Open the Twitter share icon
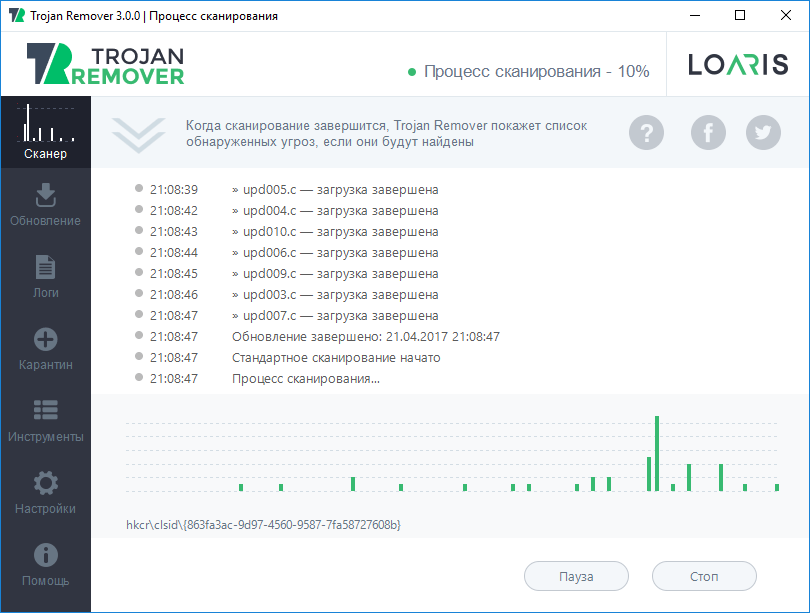Screen dimensions: 810x613 click(763, 133)
